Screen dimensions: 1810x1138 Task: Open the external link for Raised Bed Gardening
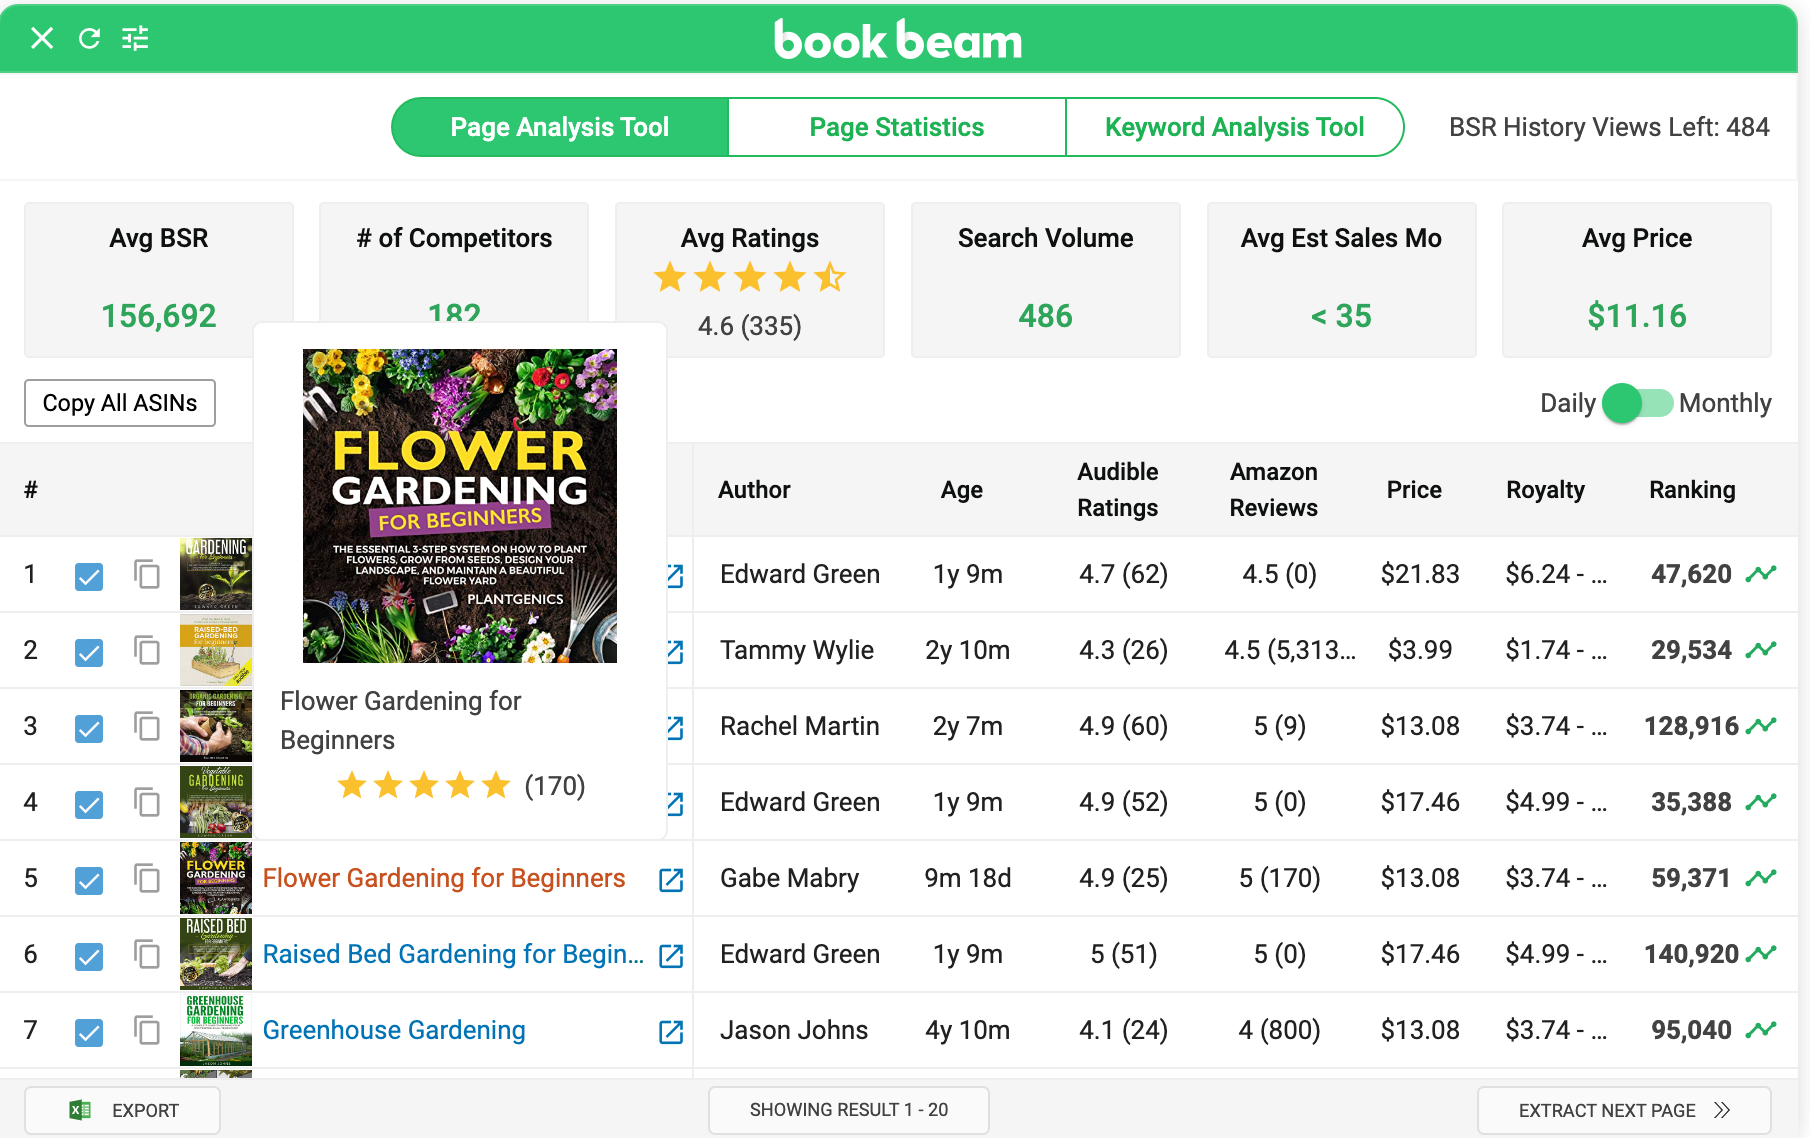click(x=669, y=956)
